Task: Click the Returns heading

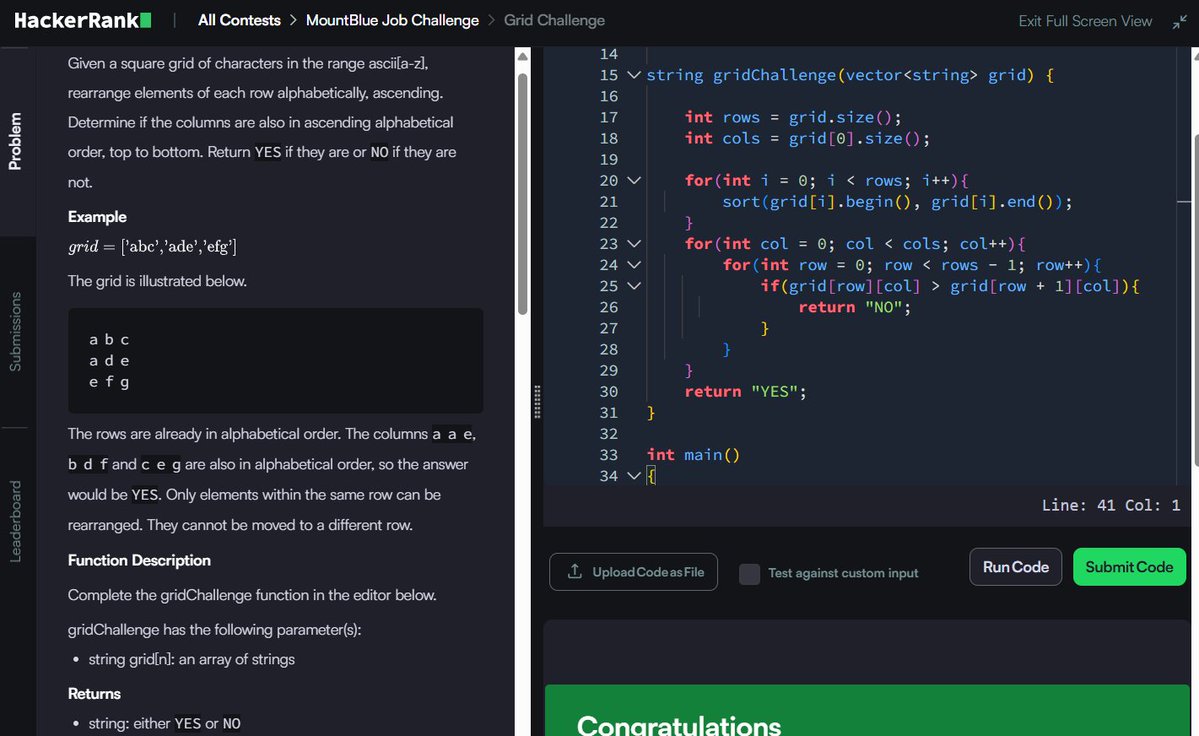Action: pos(94,694)
